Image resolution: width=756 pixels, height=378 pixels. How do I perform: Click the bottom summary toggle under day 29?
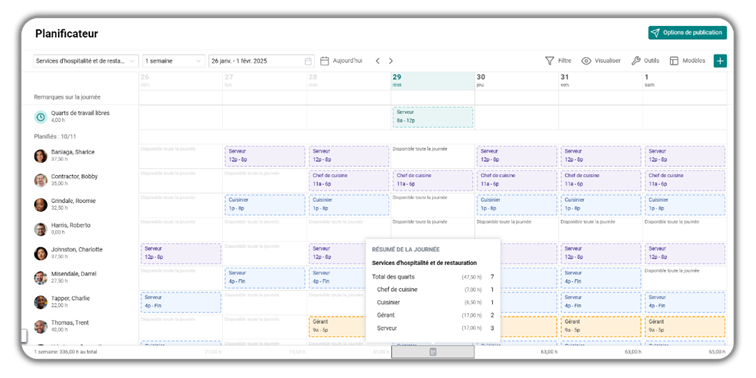point(432,352)
